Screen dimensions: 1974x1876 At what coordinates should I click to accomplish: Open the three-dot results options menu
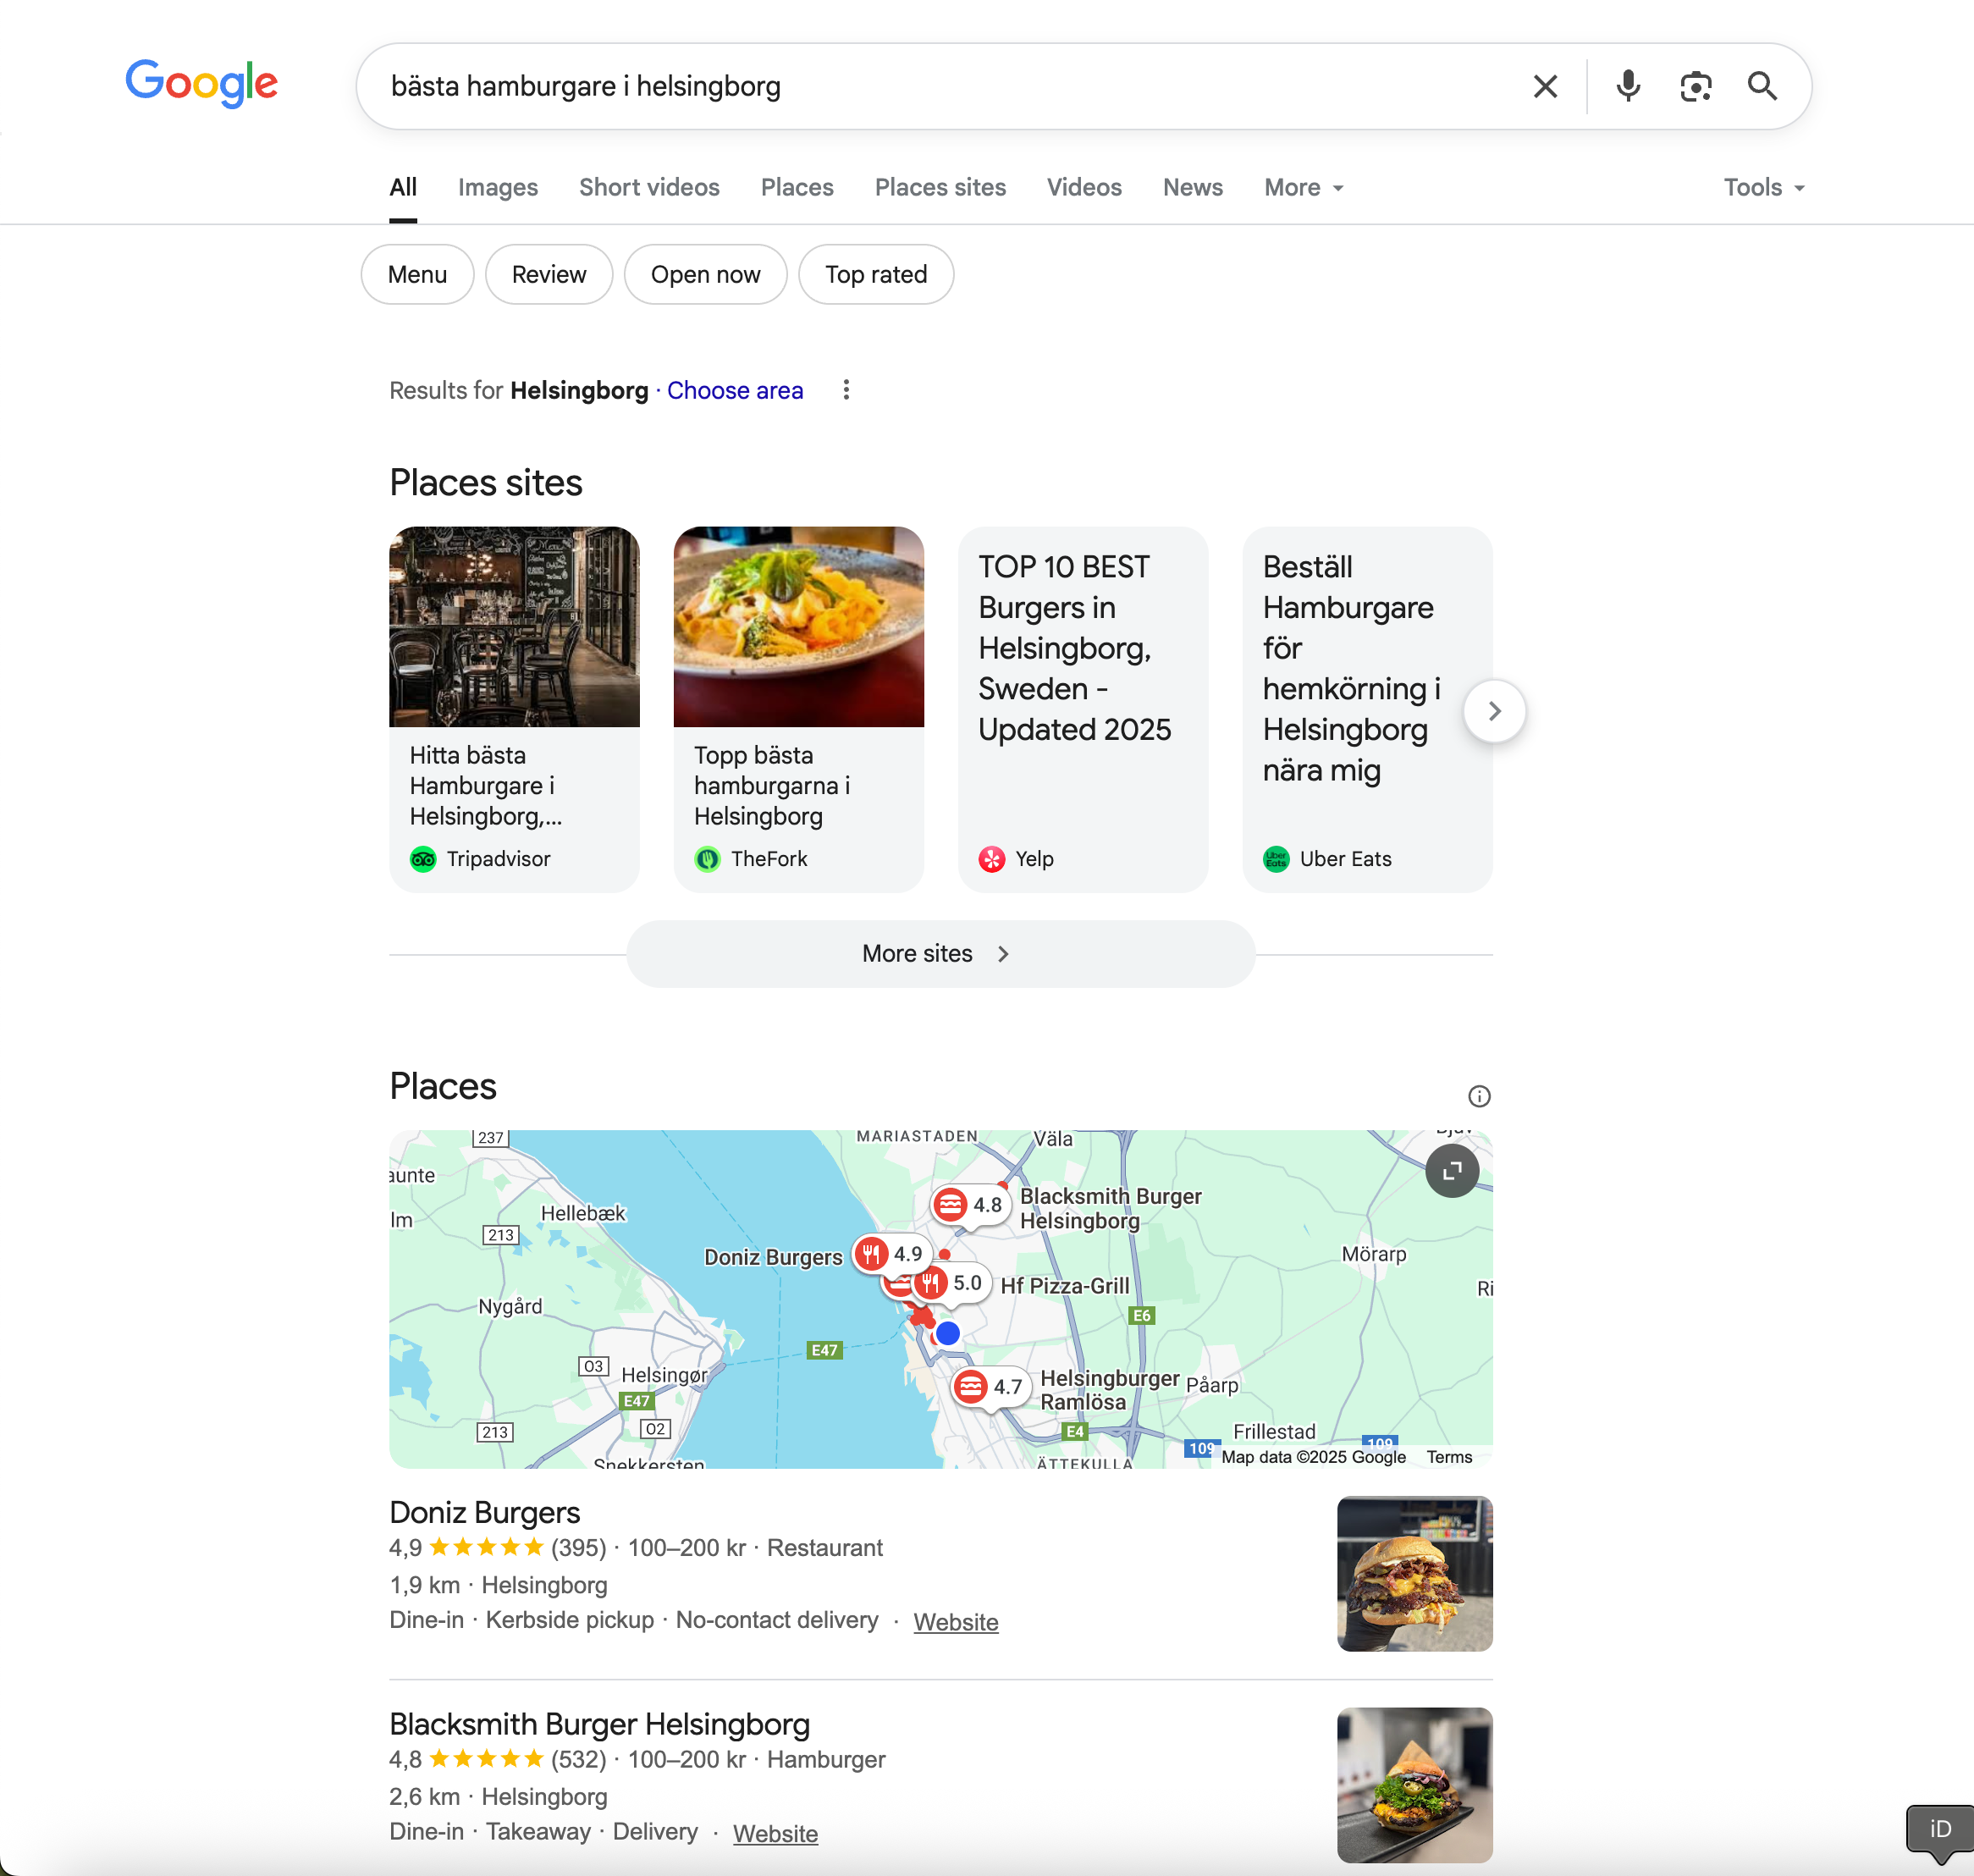(846, 390)
